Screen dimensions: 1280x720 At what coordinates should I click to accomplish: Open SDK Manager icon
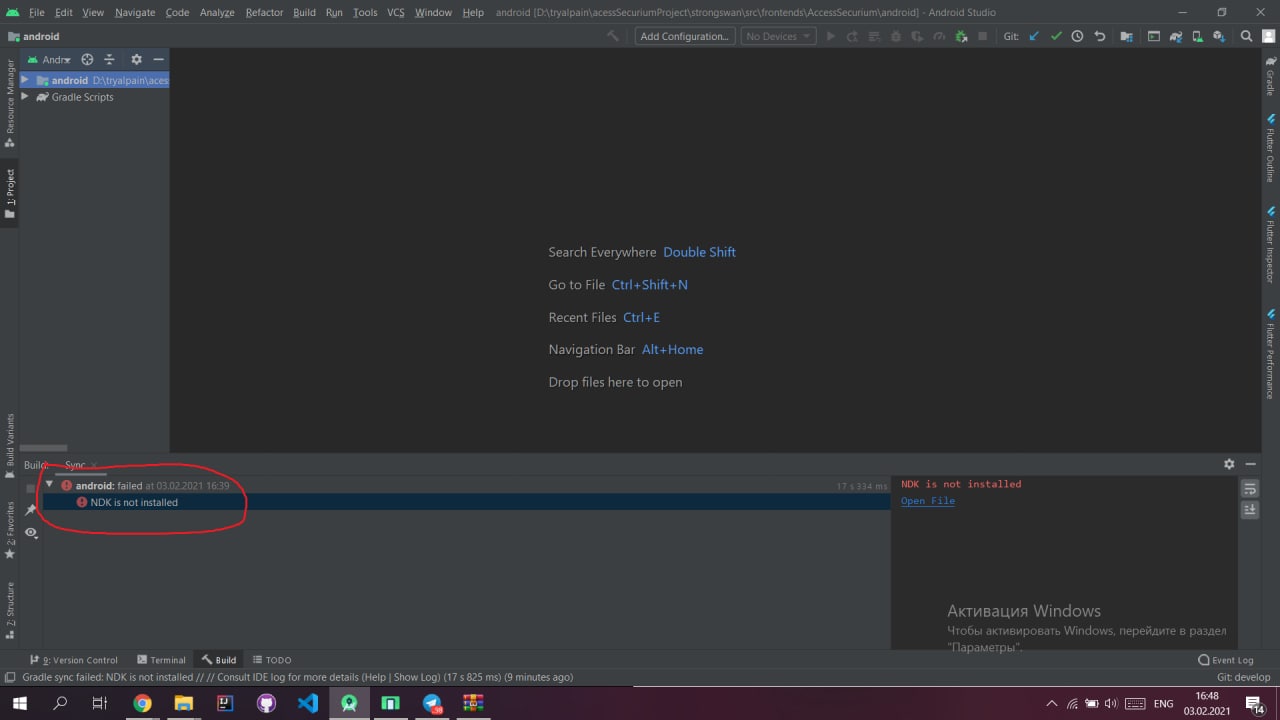pos(1219,36)
